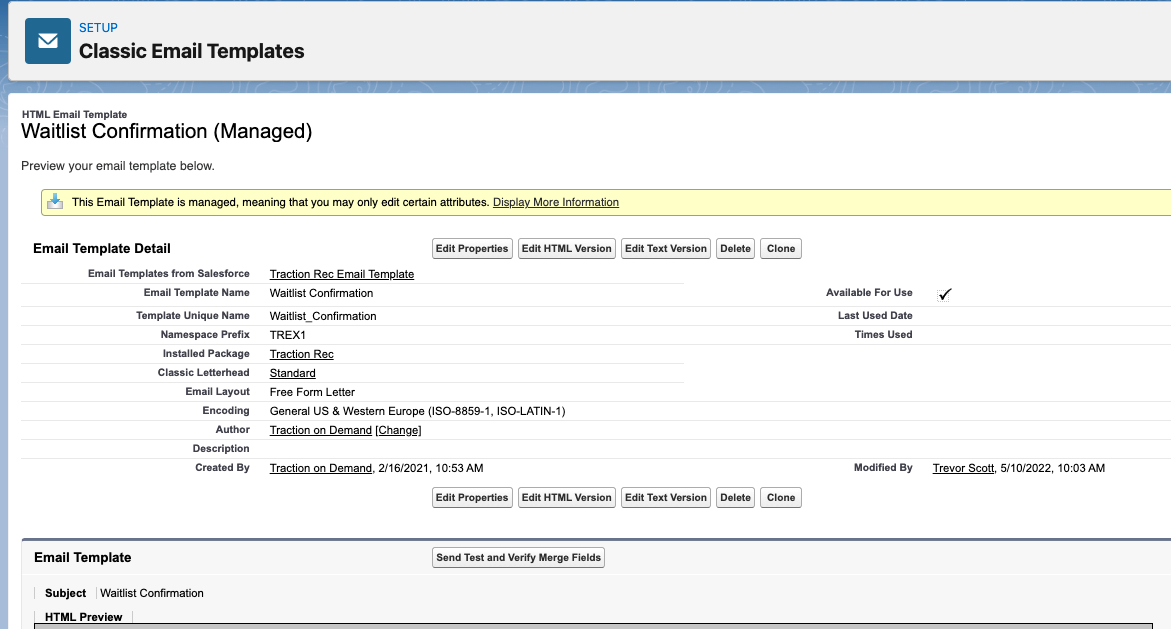Image resolution: width=1171 pixels, height=629 pixels.
Task: Open Traction on Demand author link
Action: [320, 429]
